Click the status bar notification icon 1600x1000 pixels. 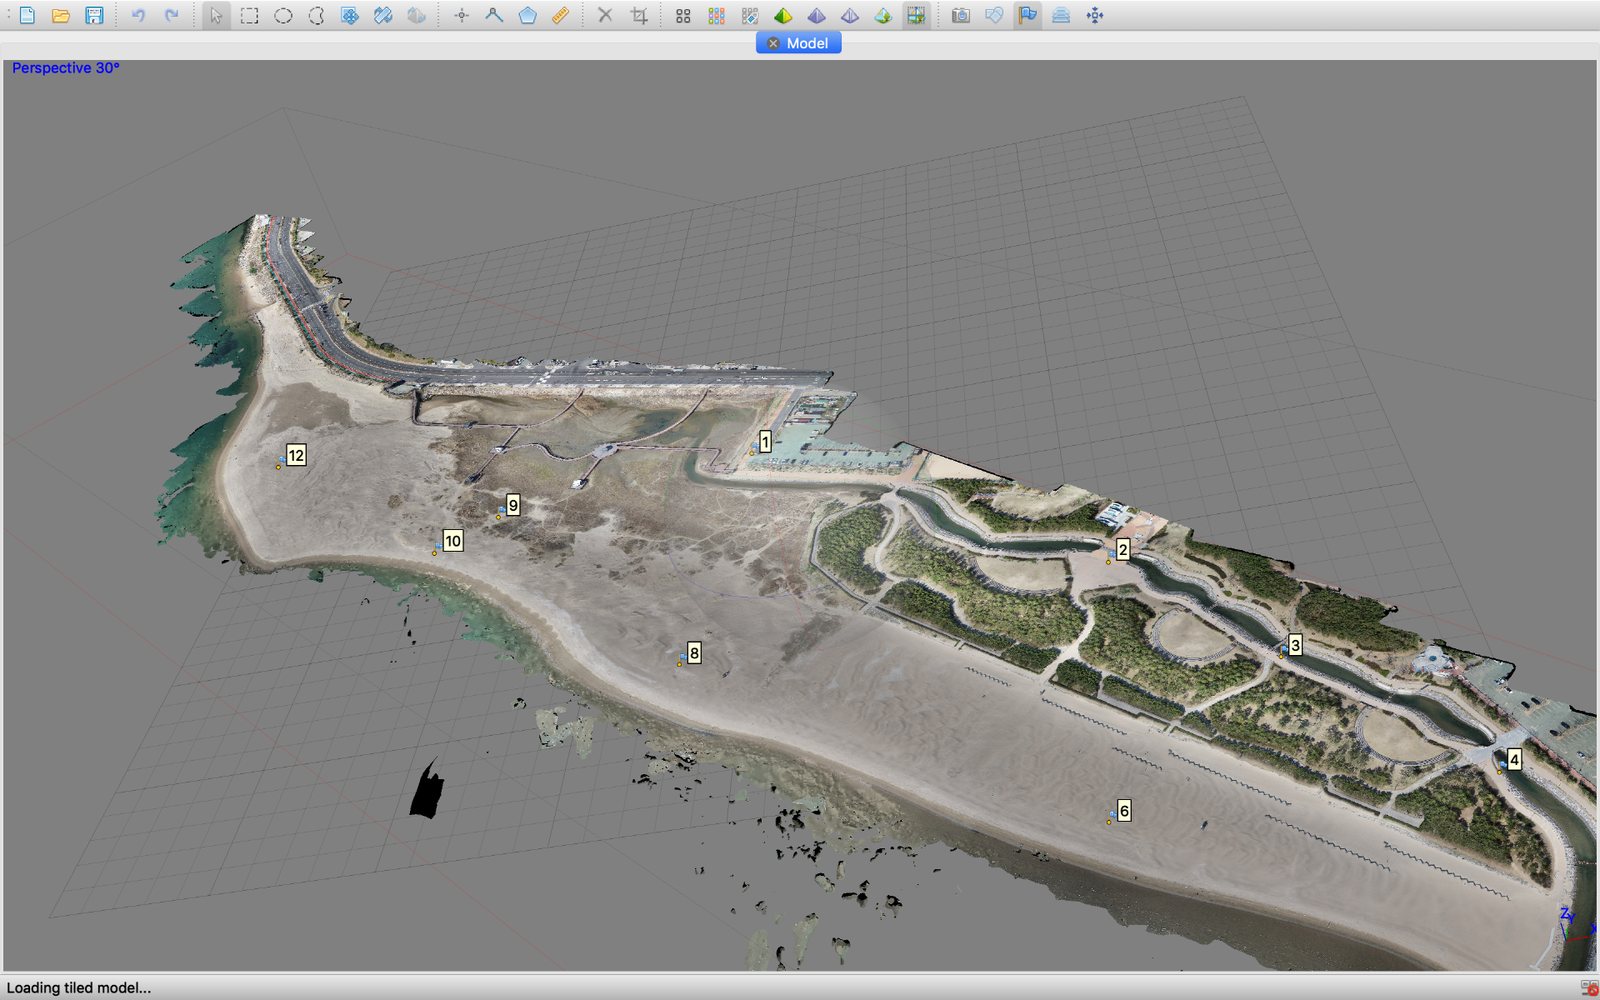(1589, 988)
